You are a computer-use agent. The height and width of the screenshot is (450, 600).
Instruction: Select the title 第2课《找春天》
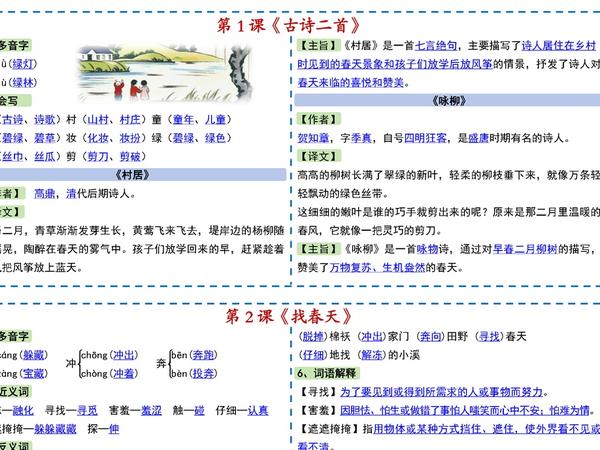288,316
